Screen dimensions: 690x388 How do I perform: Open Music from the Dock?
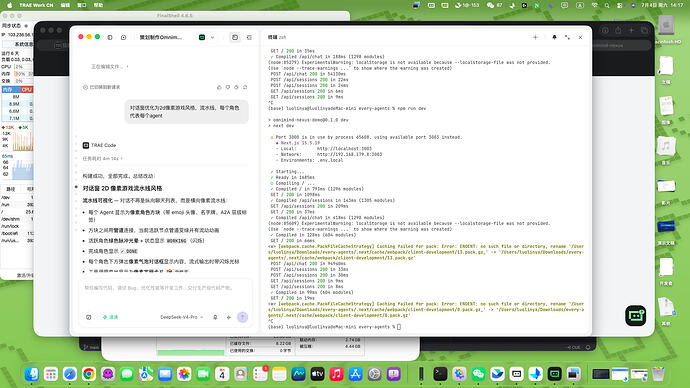336,374
